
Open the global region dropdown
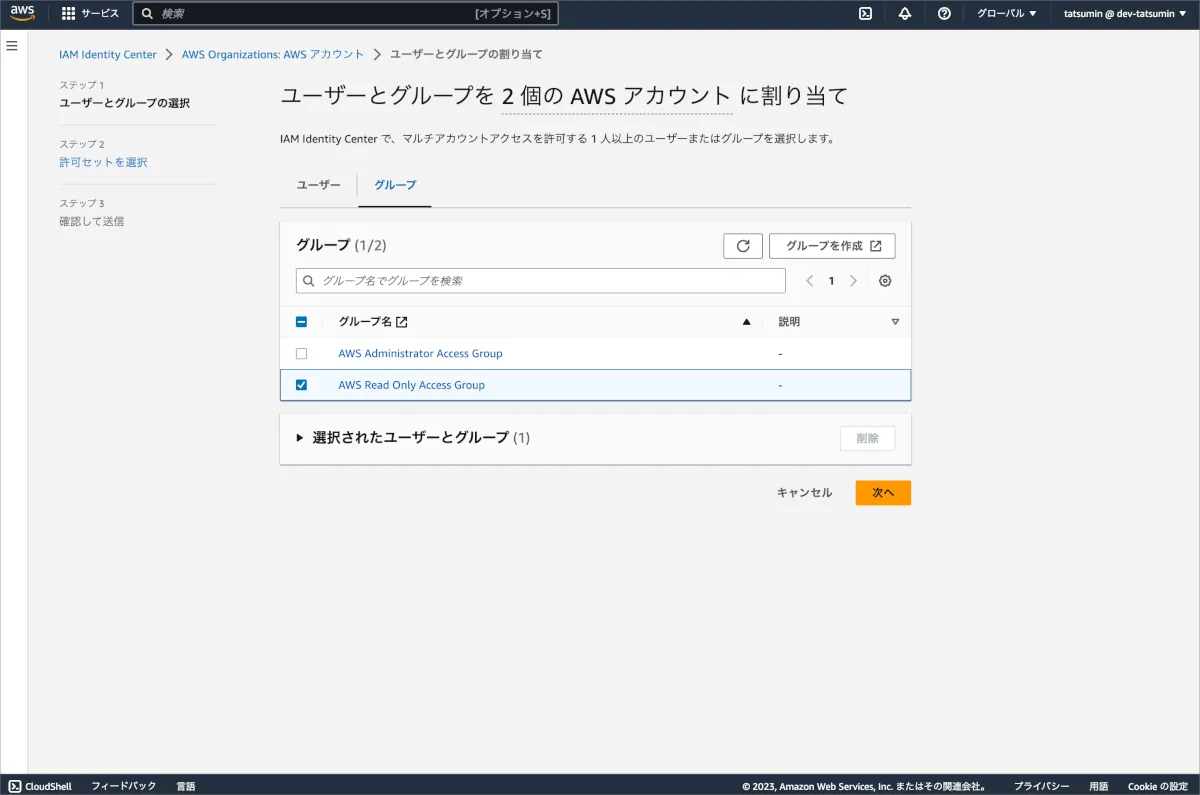pyautogui.click(x=1006, y=14)
